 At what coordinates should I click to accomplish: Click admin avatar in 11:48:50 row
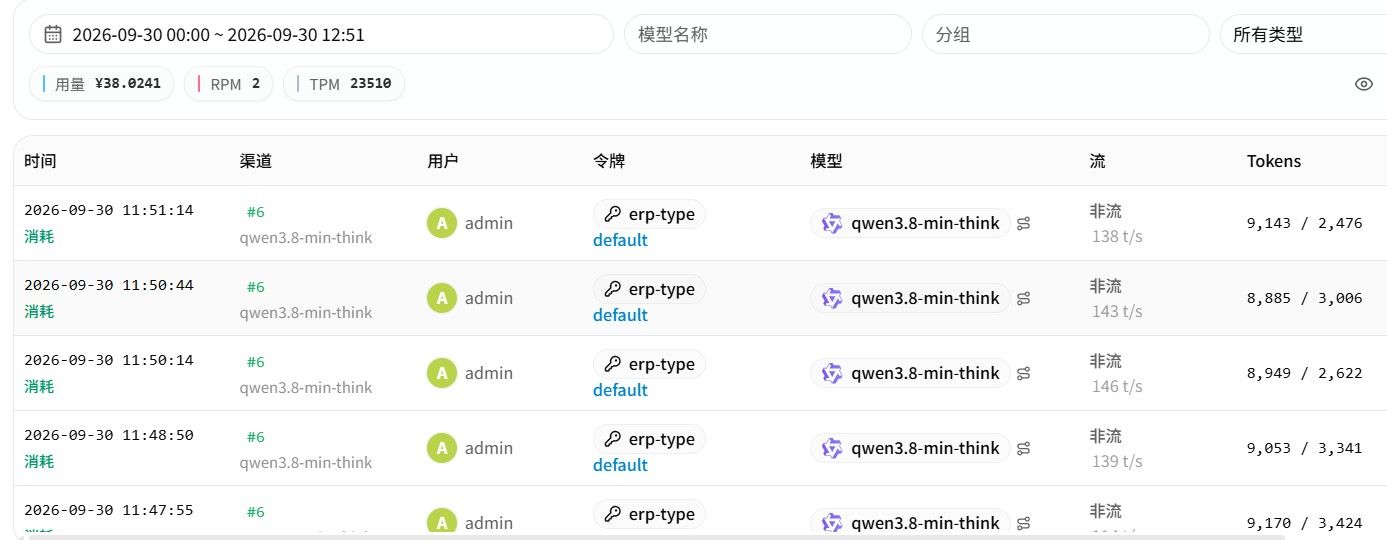441,448
